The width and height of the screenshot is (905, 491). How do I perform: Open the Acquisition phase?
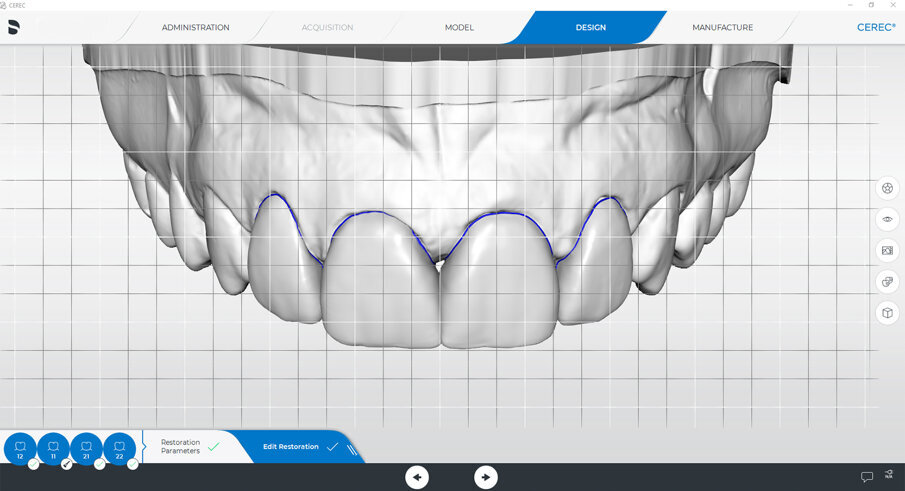click(x=327, y=27)
